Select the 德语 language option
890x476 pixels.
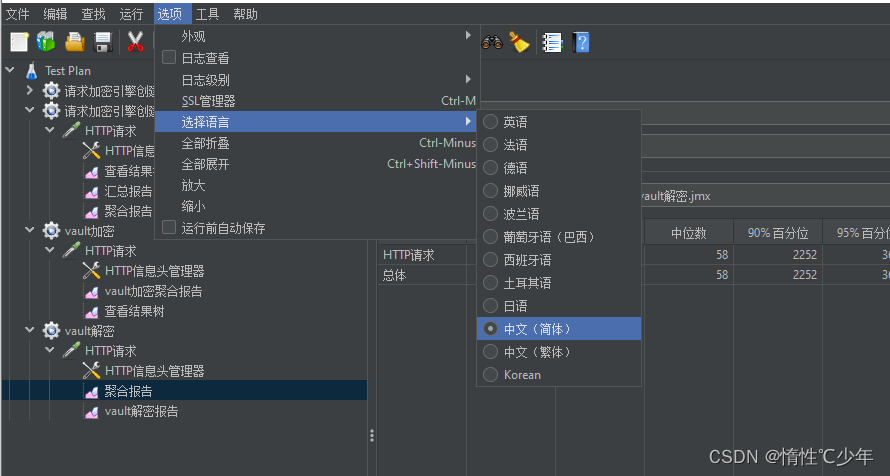pos(559,167)
